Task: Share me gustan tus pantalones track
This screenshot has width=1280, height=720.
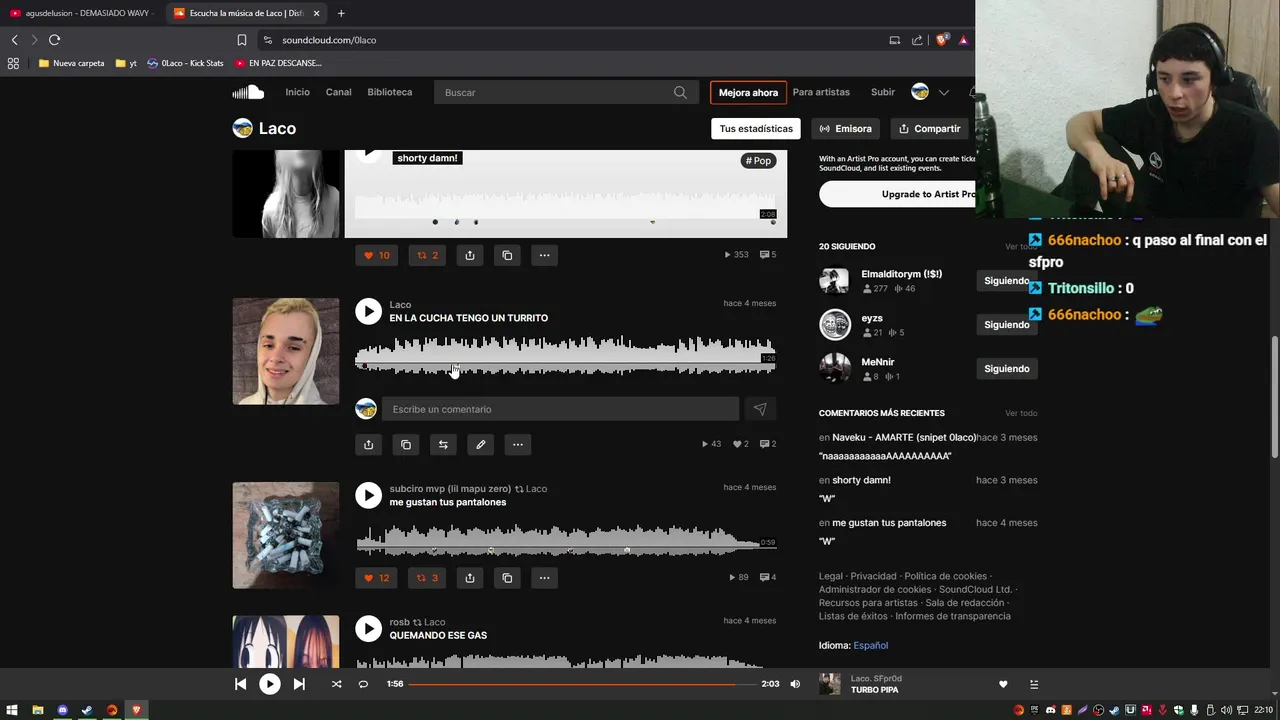Action: point(469,577)
